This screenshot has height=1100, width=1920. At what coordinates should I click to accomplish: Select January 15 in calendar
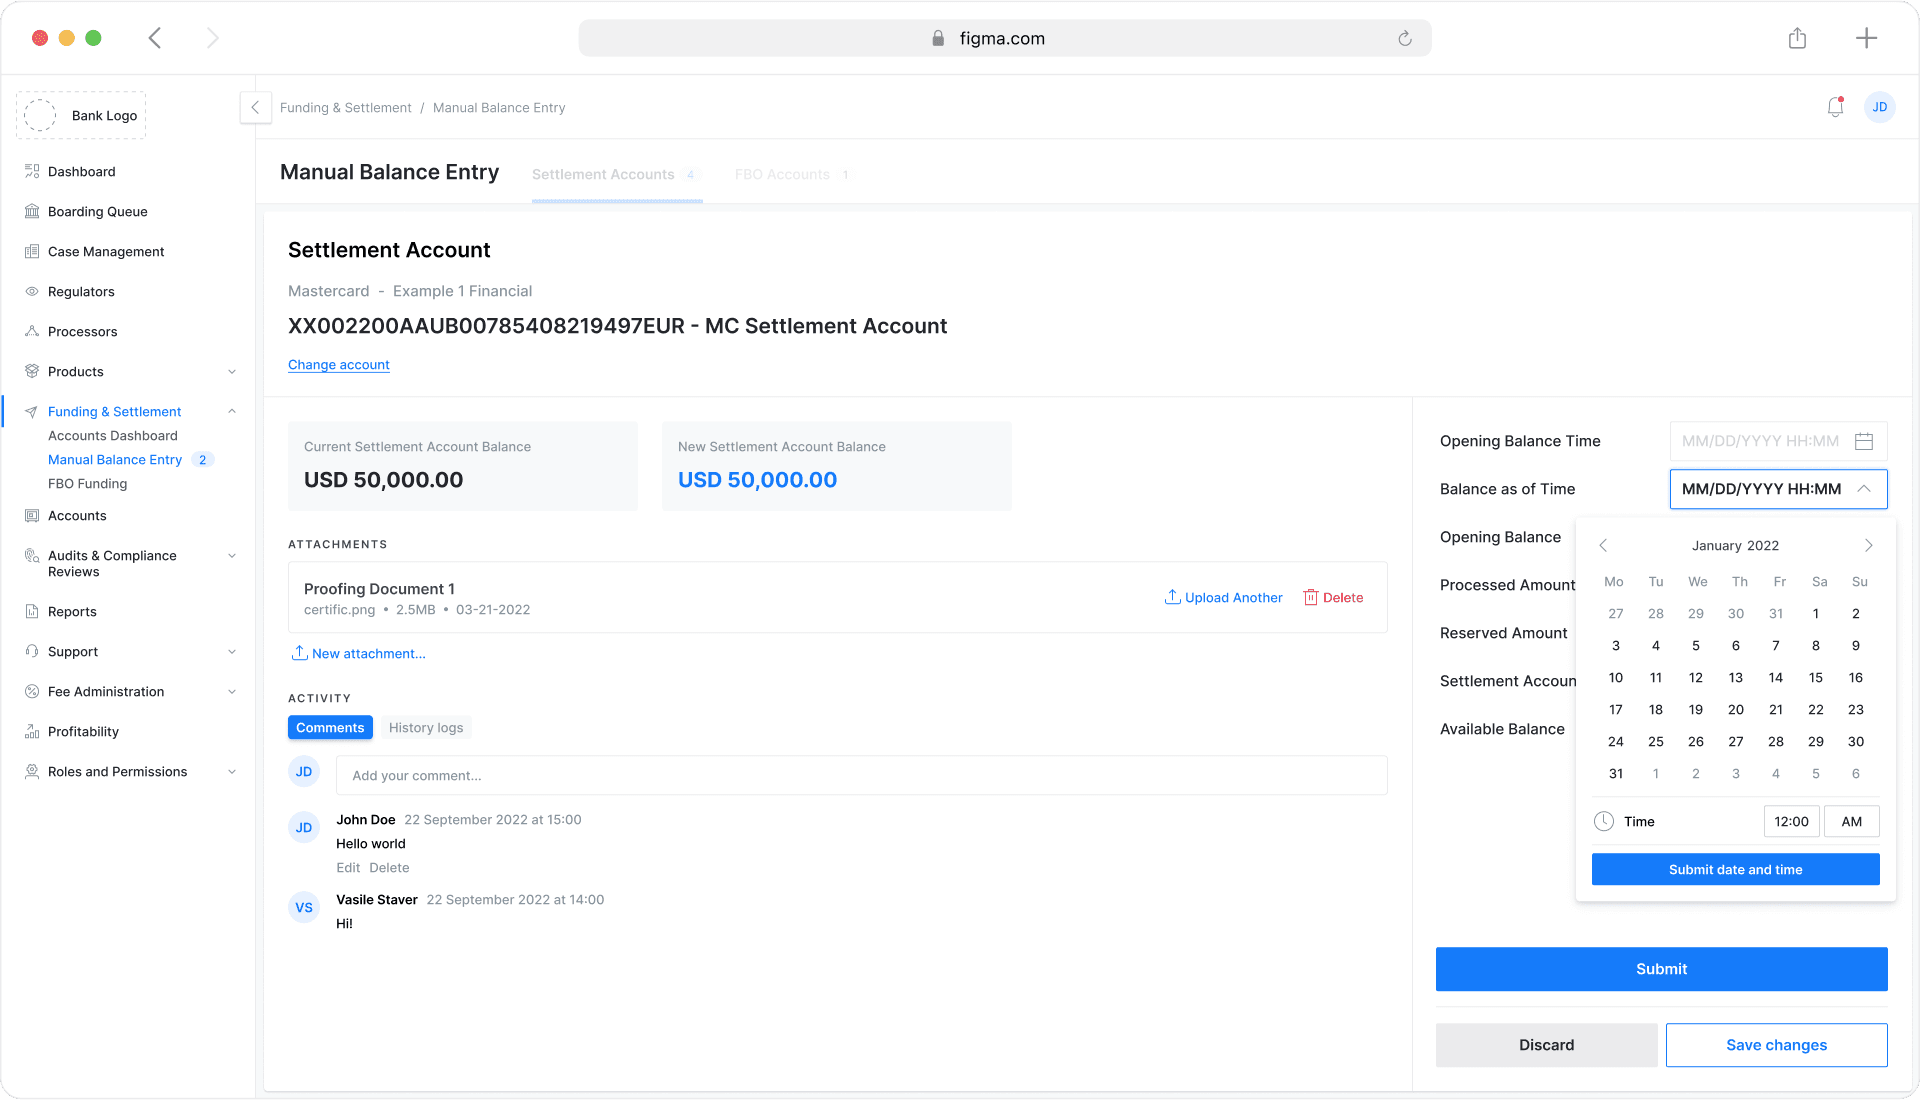pyautogui.click(x=1816, y=677)
